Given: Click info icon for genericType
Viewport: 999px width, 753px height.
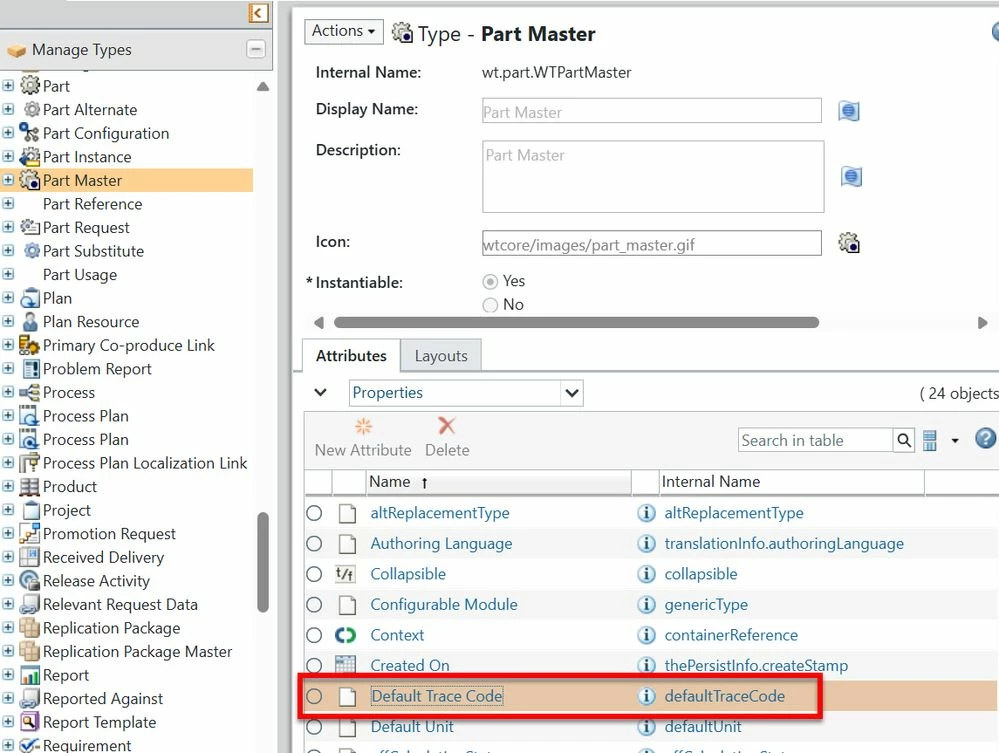Looking at the screenshot, I should tap(646, 605).
